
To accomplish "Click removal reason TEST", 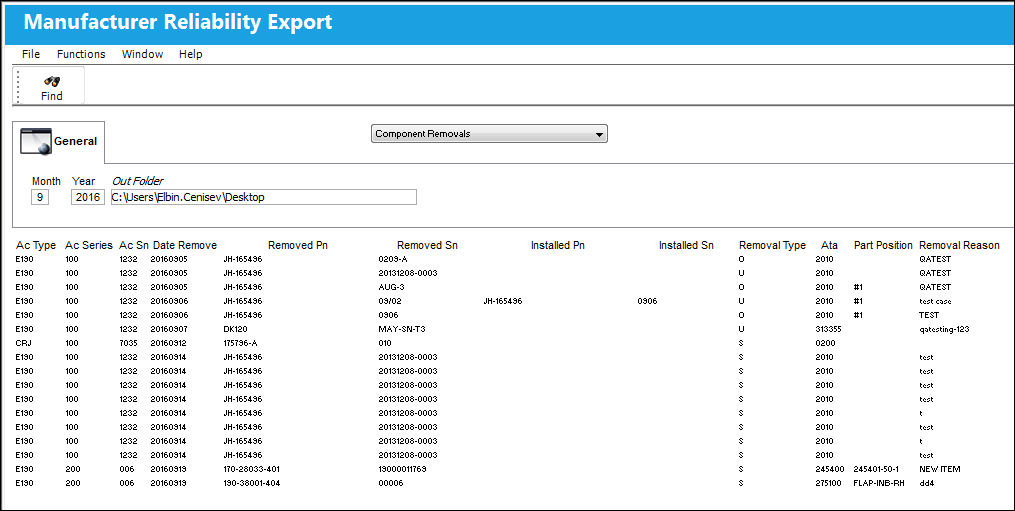I will click(x=929, y=315).
